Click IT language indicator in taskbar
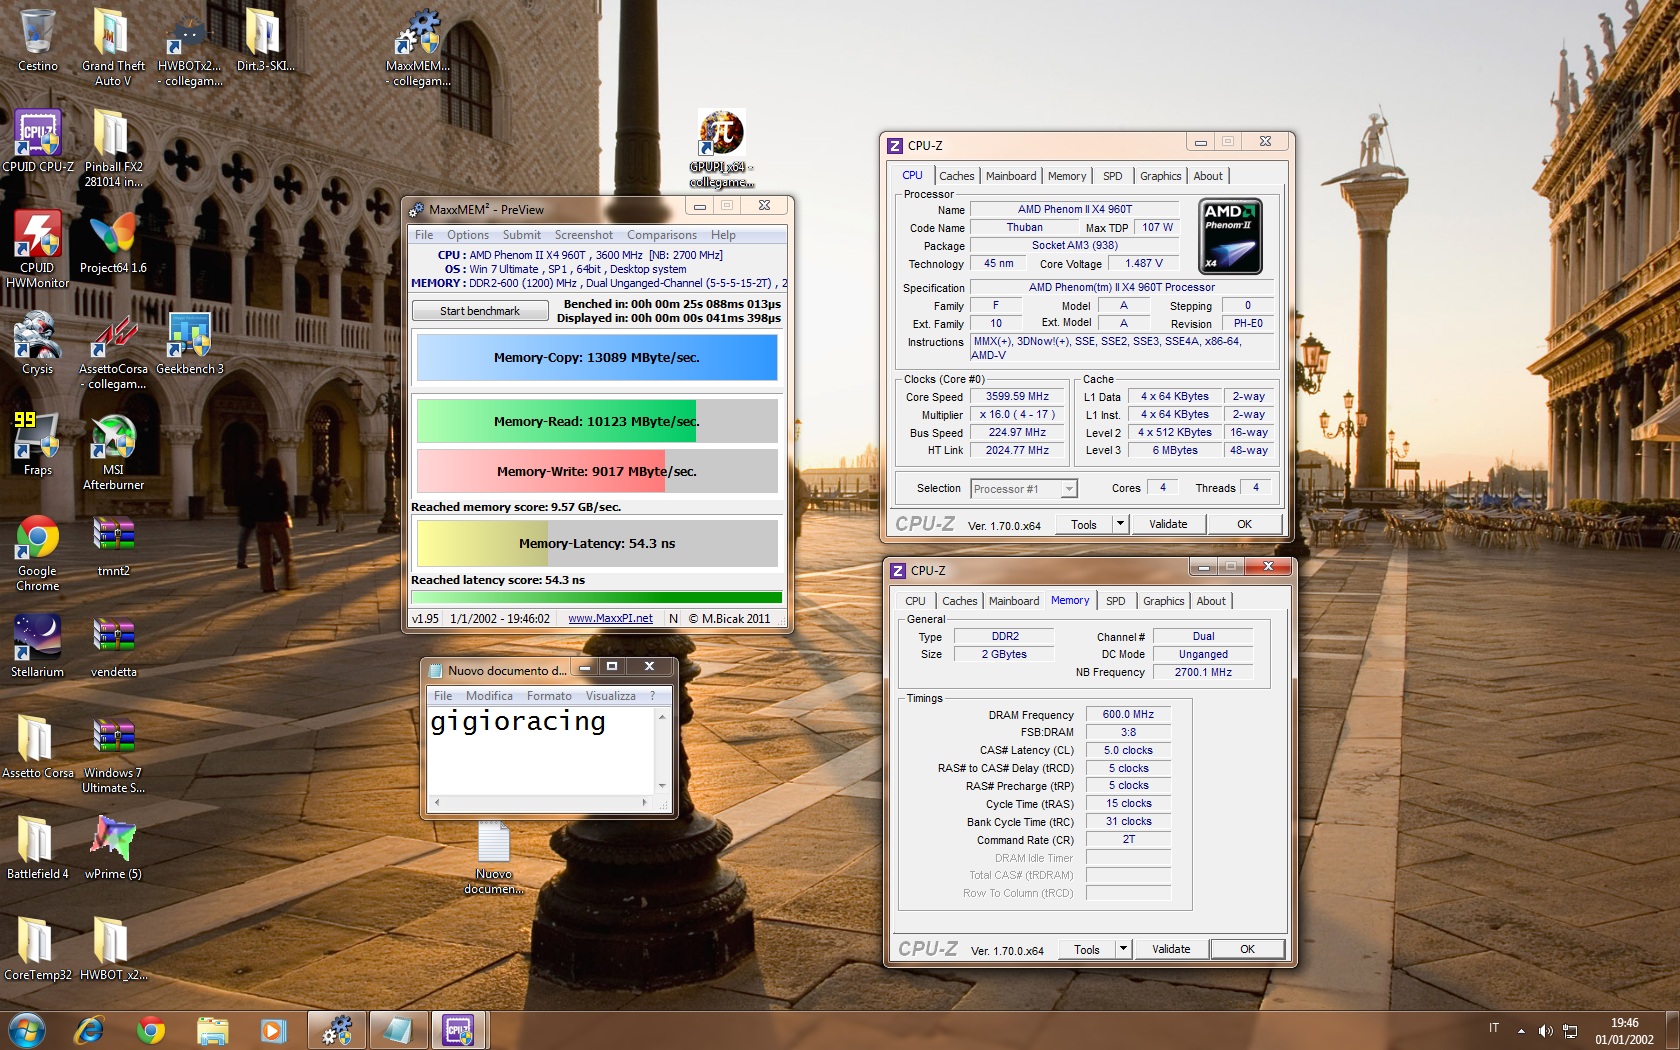The image size is (1680, 1050). pyautogui.click(x=1494, y=1028)
